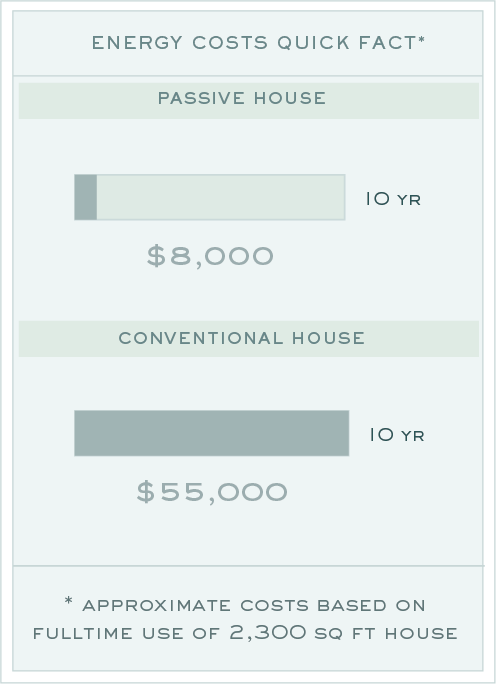Screen dimensions: 496x684
Task: Click the word ENERGY in the title
Action: pyautogui.click(x=137, y=43)
